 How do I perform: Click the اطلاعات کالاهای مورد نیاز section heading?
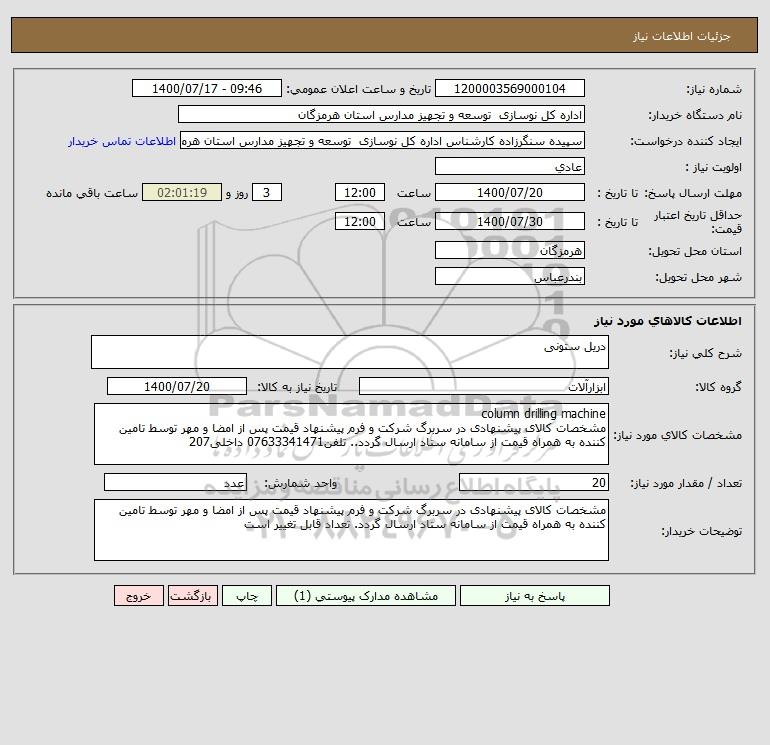(x=667, y=321)
